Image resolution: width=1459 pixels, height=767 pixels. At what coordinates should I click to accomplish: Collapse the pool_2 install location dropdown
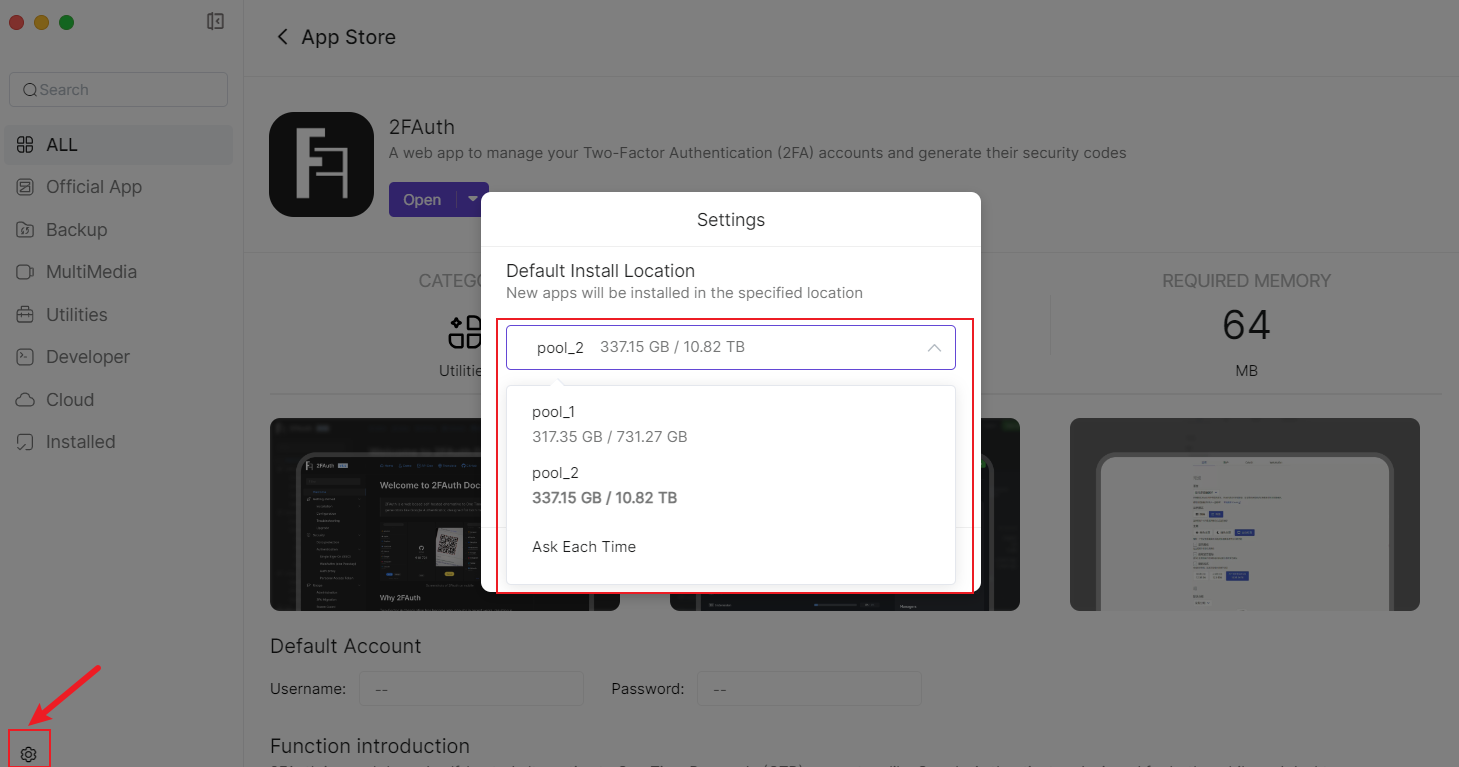[933, 348]
